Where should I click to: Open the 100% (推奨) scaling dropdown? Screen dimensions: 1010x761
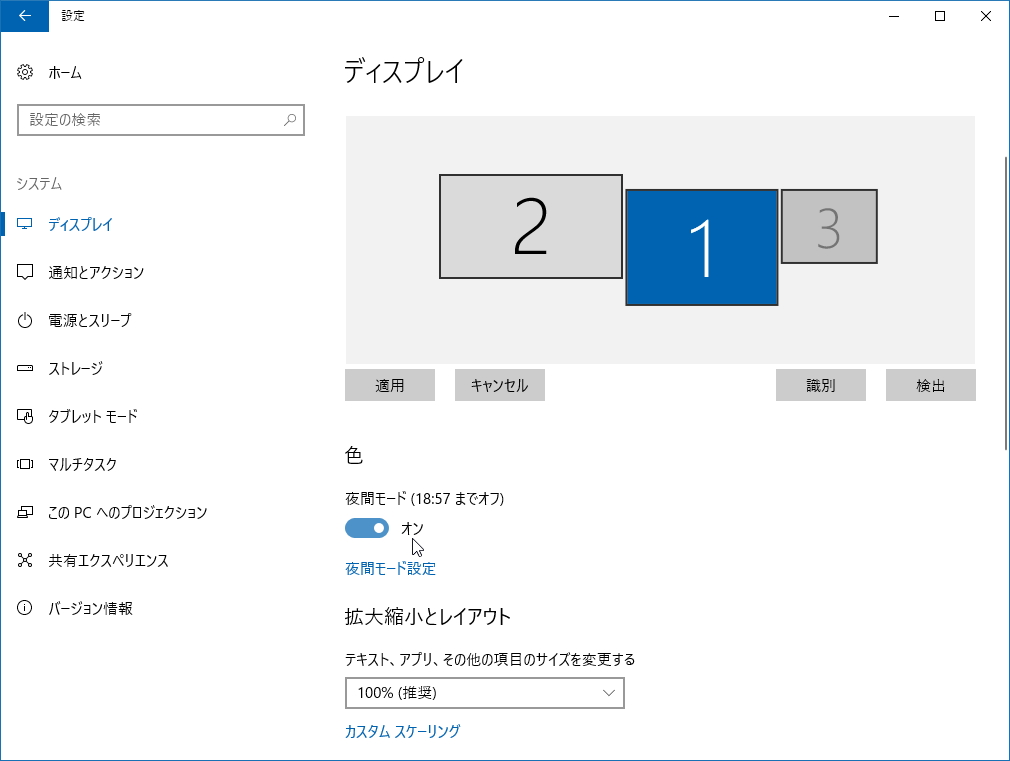point(484,692)
